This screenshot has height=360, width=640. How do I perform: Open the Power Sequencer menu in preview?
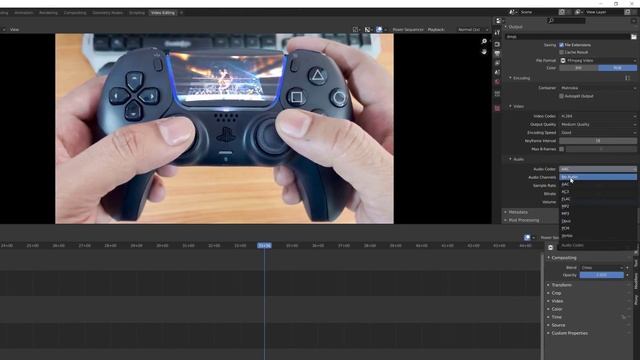pos(408,29)
